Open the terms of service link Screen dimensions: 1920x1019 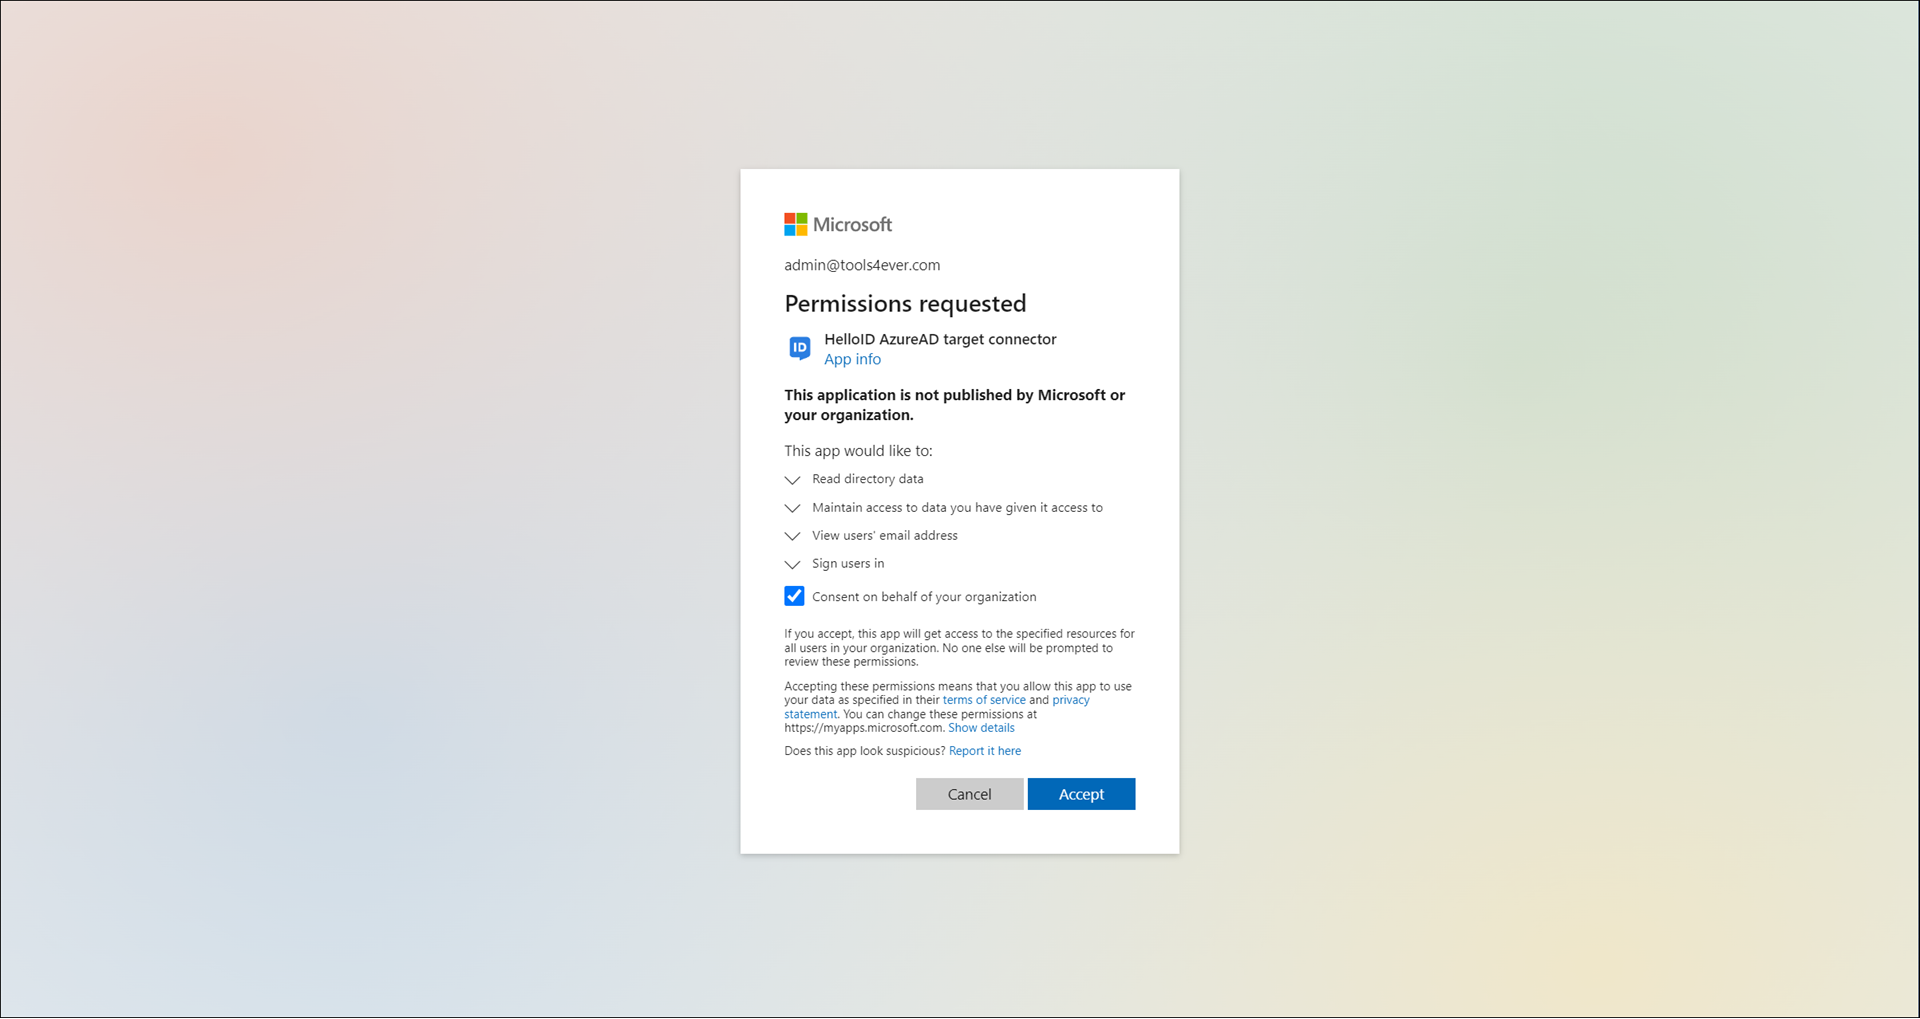click(984, 700)
